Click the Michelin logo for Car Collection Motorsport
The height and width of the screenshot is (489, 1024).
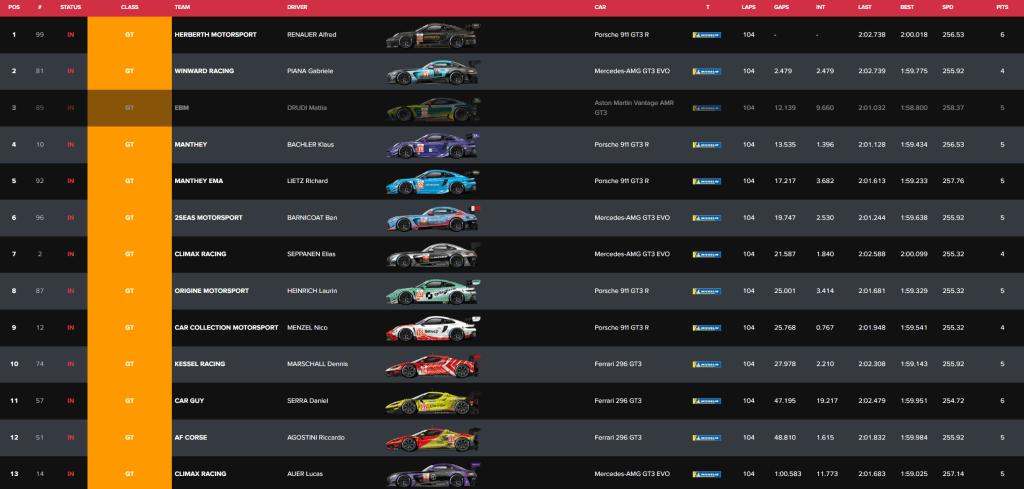[x=707, y=327]
